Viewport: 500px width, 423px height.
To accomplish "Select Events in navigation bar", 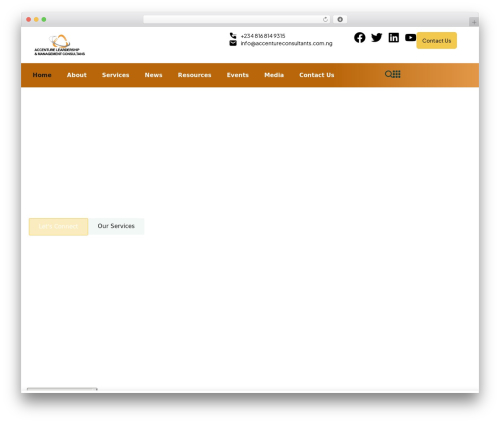I will point(238,75).
